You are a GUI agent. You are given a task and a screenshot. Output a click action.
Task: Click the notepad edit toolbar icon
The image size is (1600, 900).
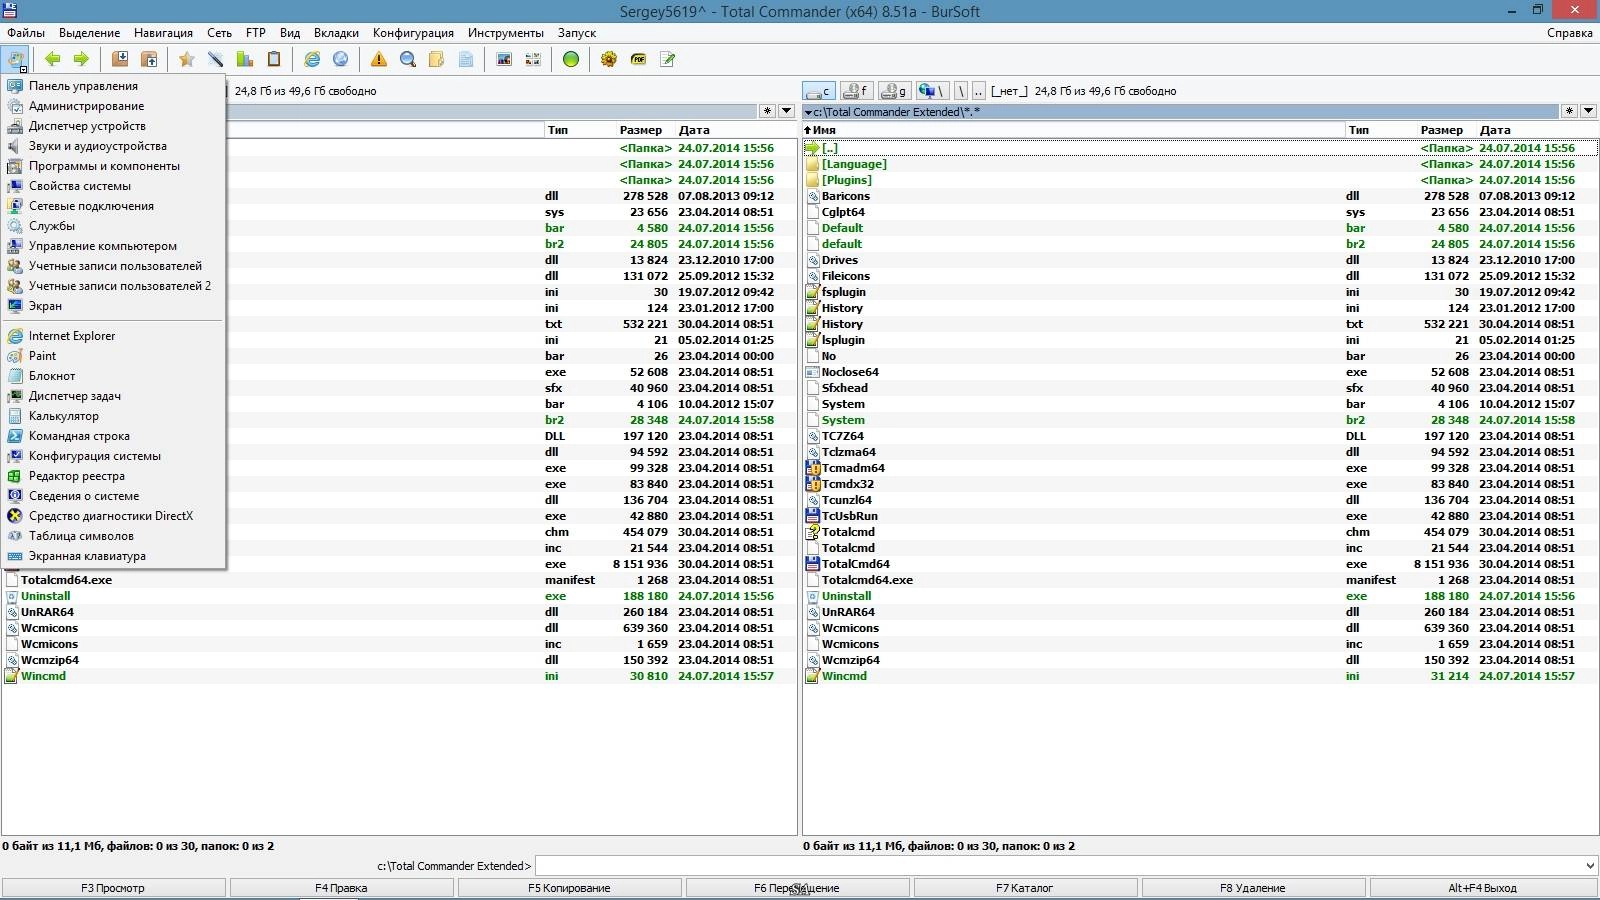tap(667, 59)
